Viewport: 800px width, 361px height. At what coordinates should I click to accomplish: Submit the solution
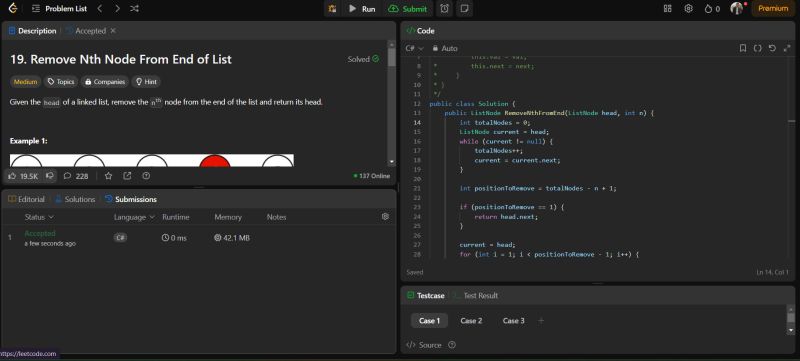point(408,9)
